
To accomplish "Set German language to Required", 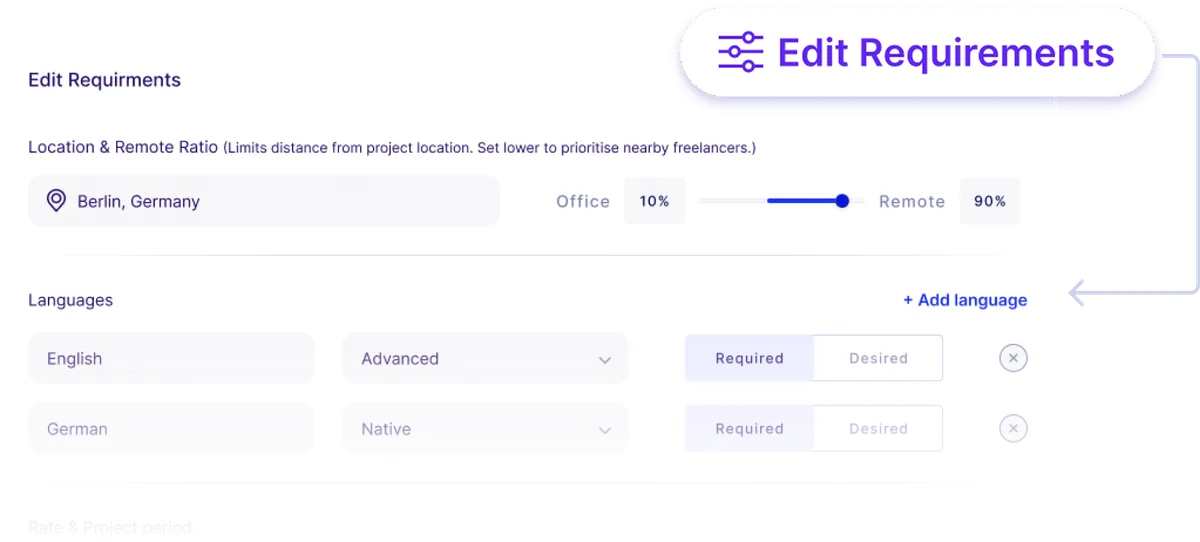I will (x=749, y=429).
